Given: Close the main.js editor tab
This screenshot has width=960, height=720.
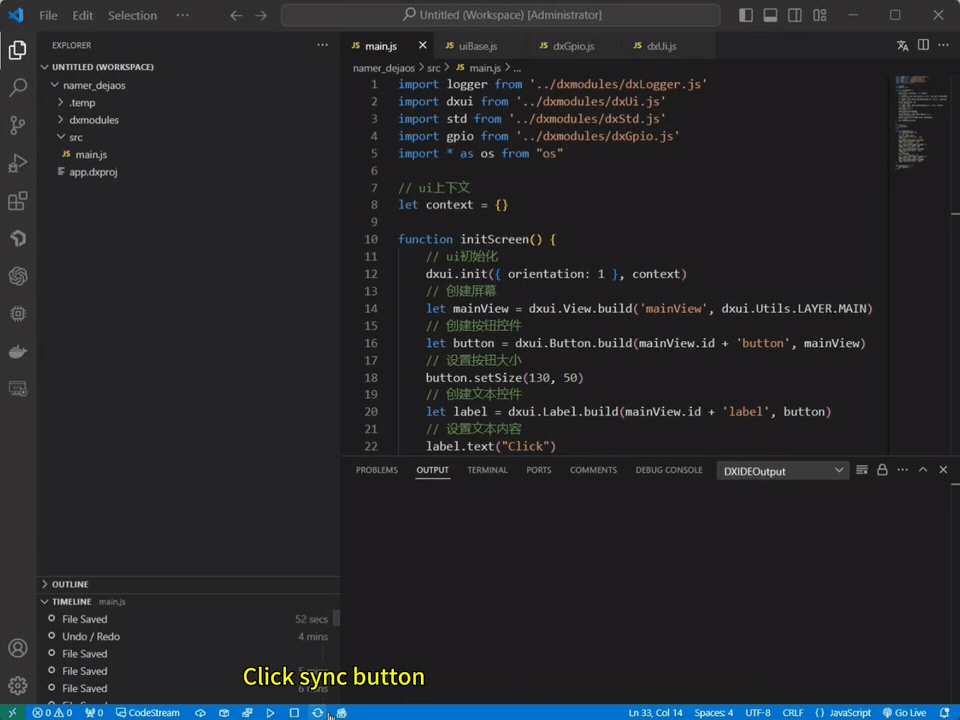Looking at the screenshot, I should [x=422, y=45].
